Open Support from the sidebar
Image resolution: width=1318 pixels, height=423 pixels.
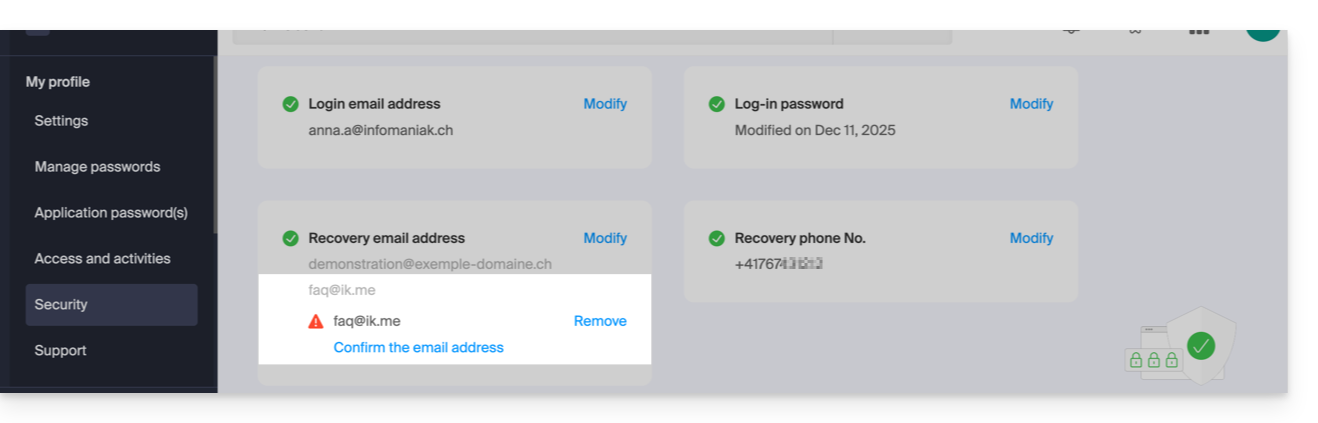click(x=60, y=351)
